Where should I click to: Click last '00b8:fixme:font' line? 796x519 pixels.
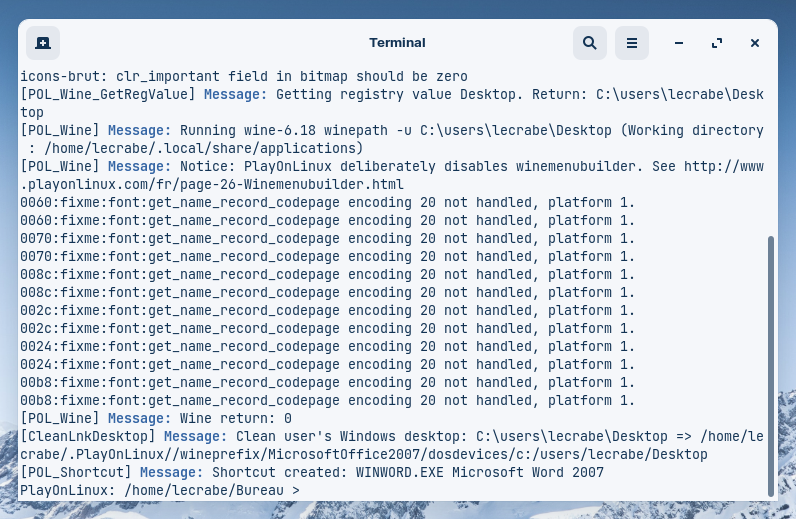(327, 401)
